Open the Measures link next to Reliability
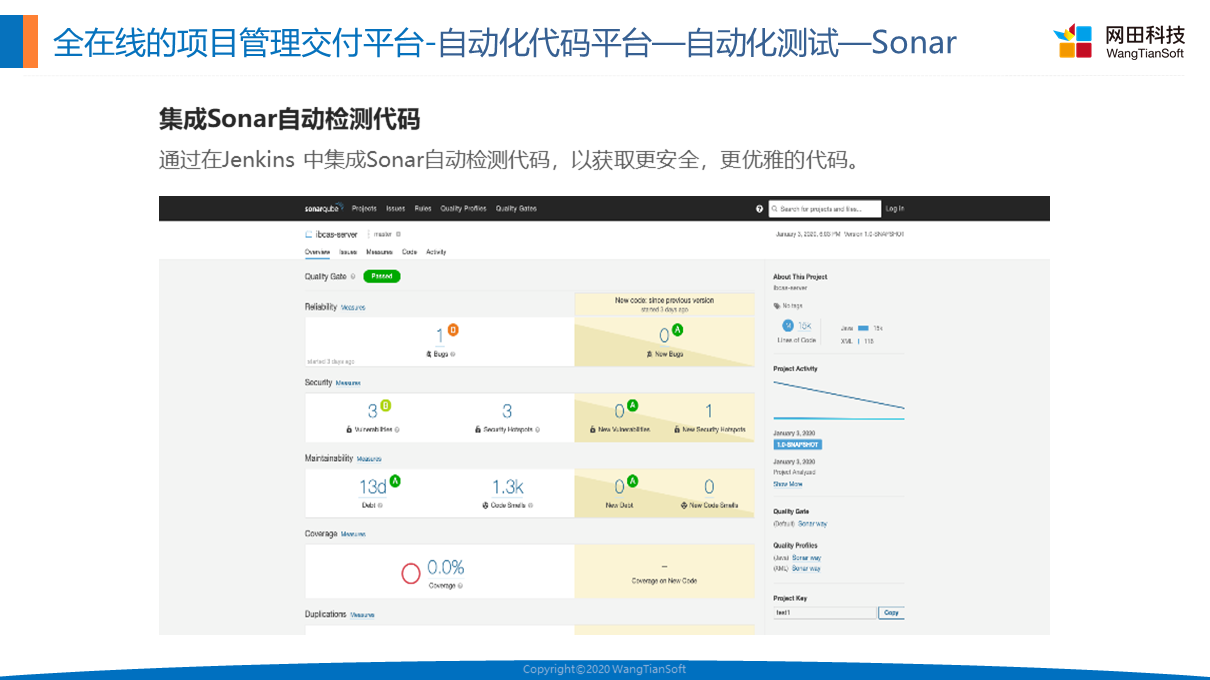Viewport: 1210px width, 680px height. pos(353,308)
